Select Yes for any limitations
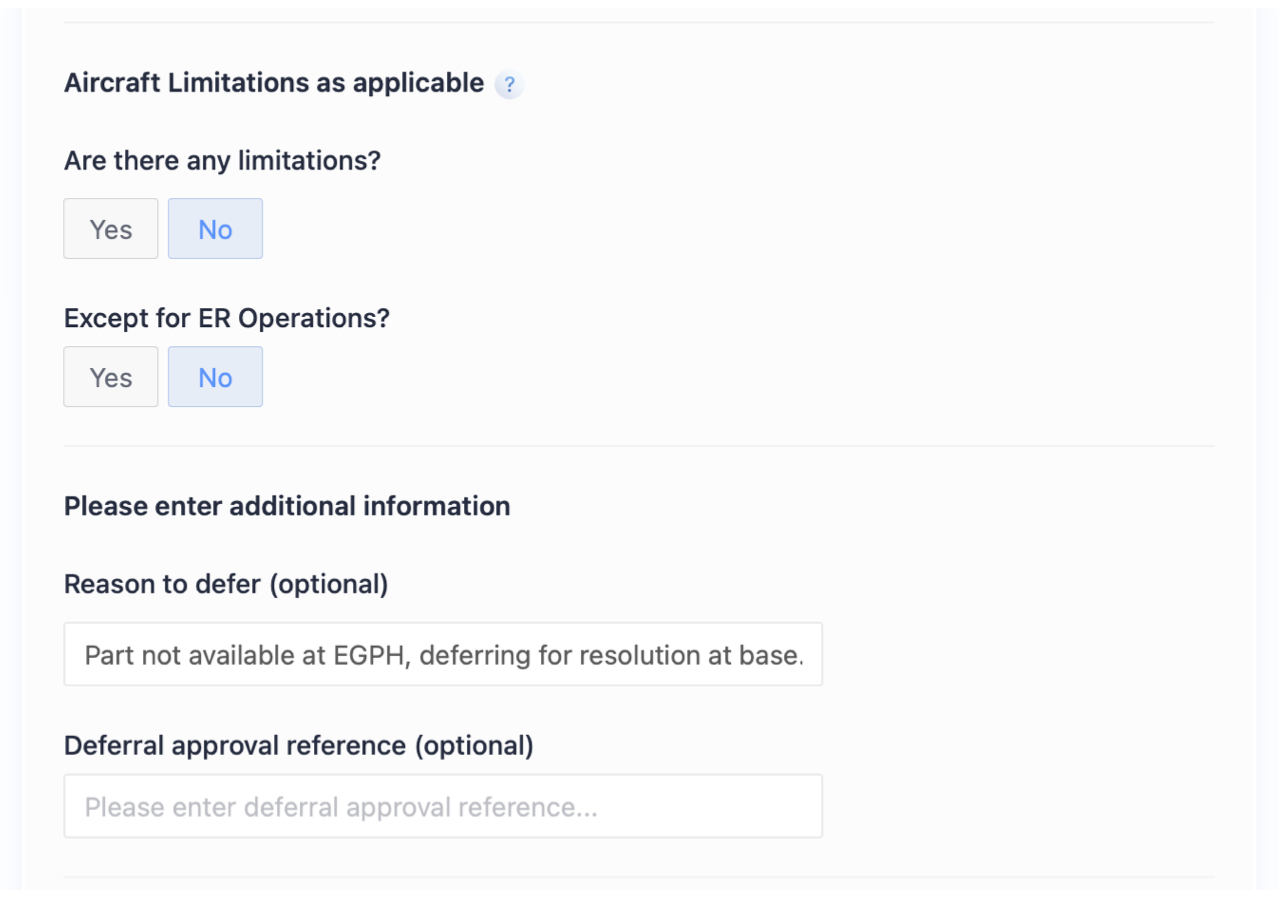Image resolution: width=1286 pixels, height=902 pixels. [111, 229]
